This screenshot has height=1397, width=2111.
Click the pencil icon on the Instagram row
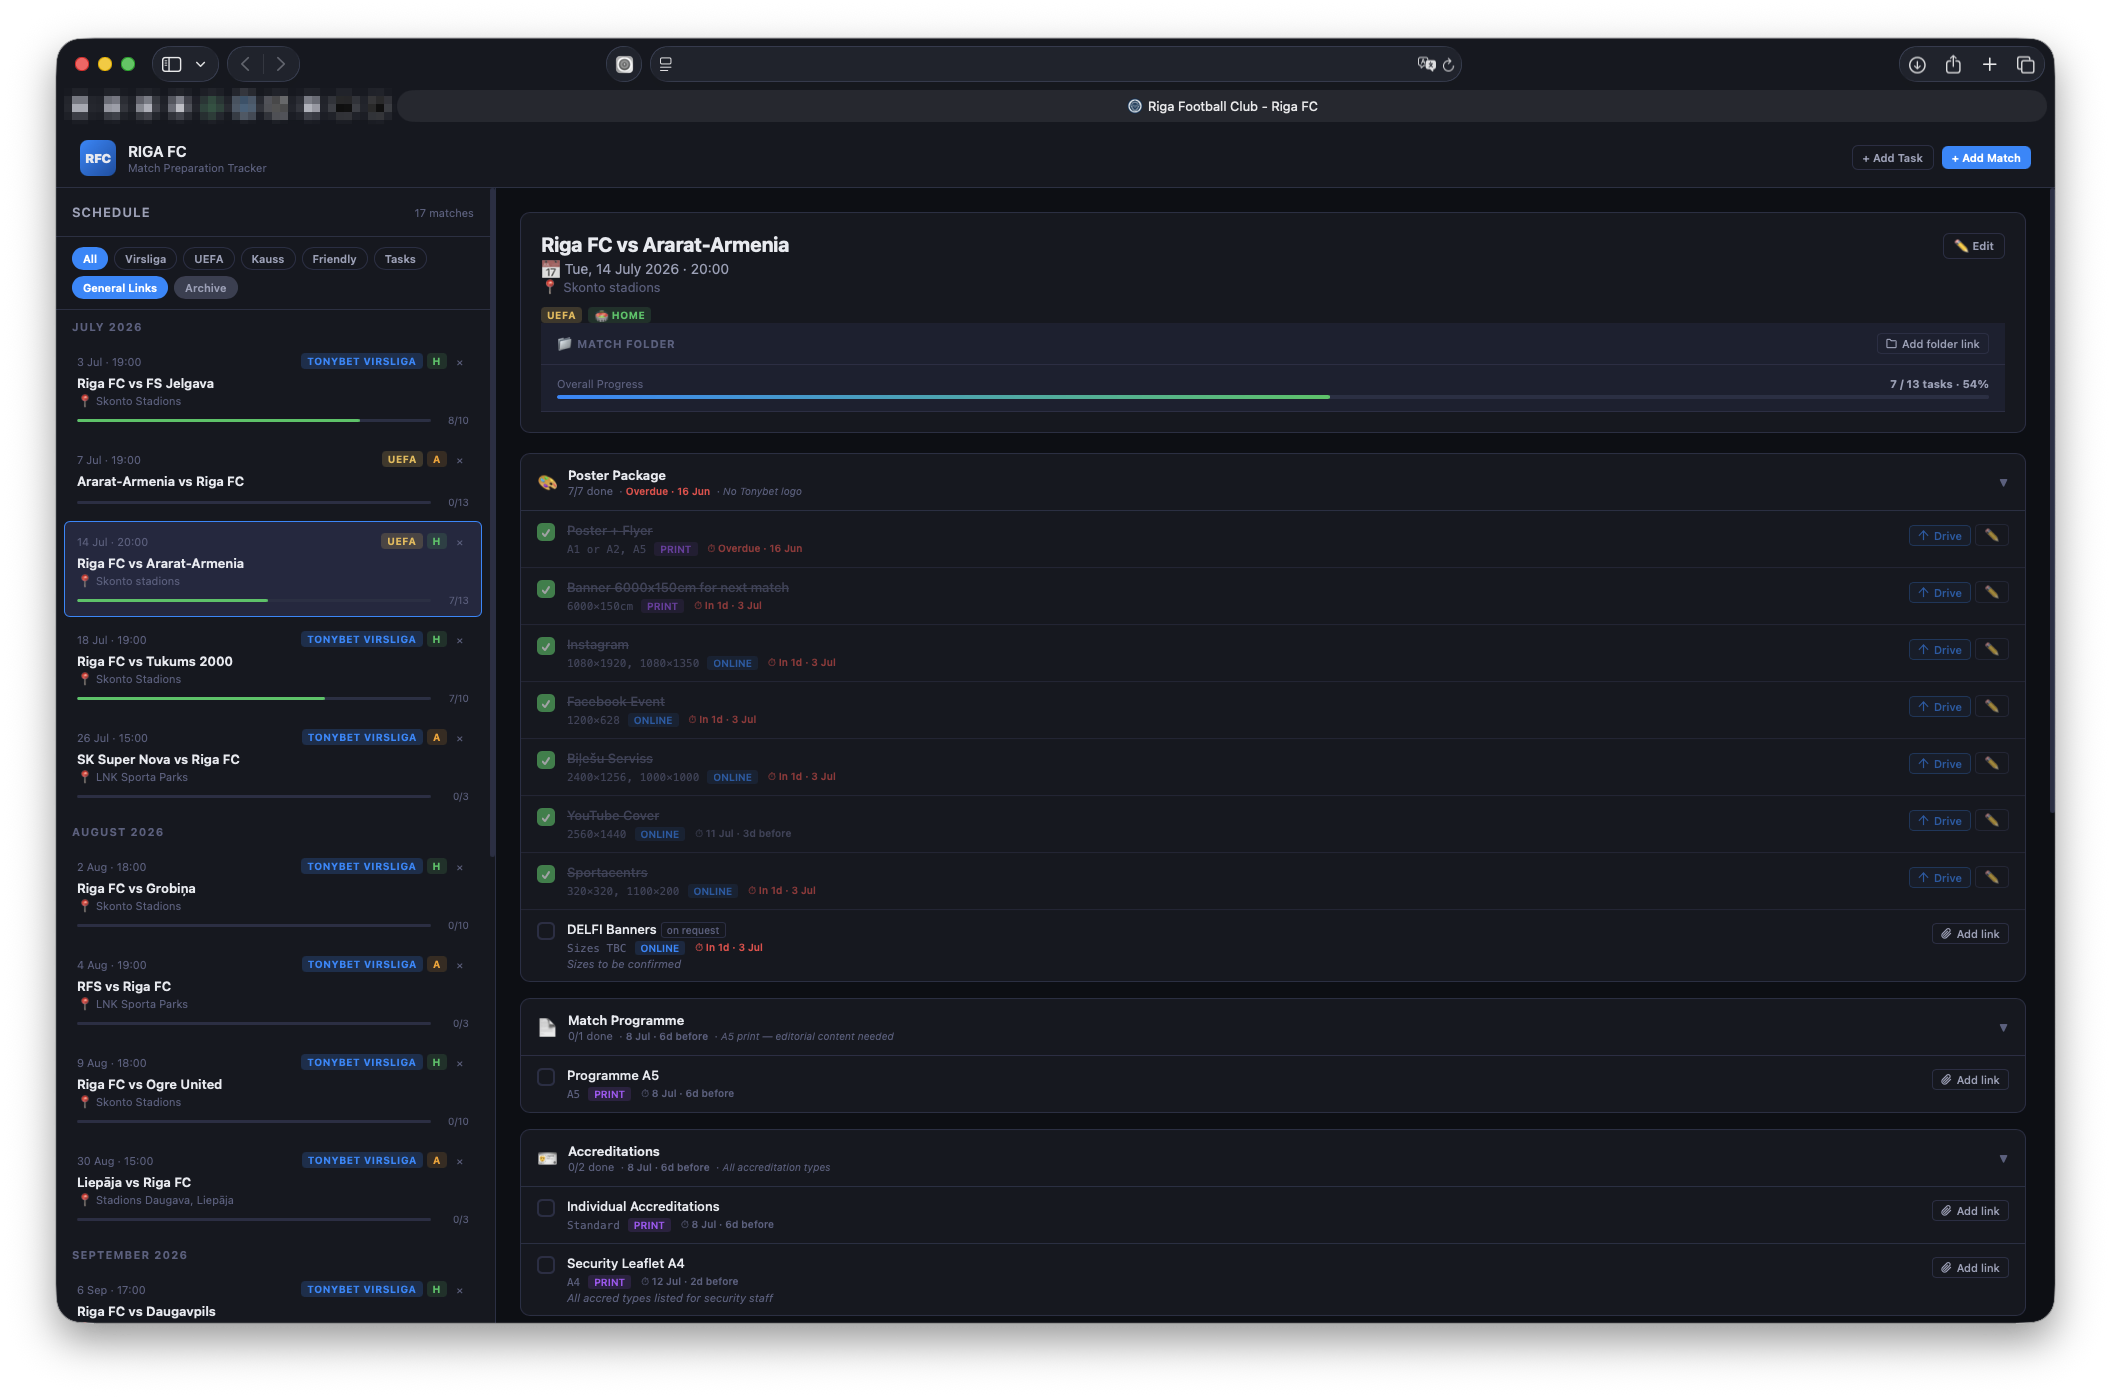point(1991,650)
